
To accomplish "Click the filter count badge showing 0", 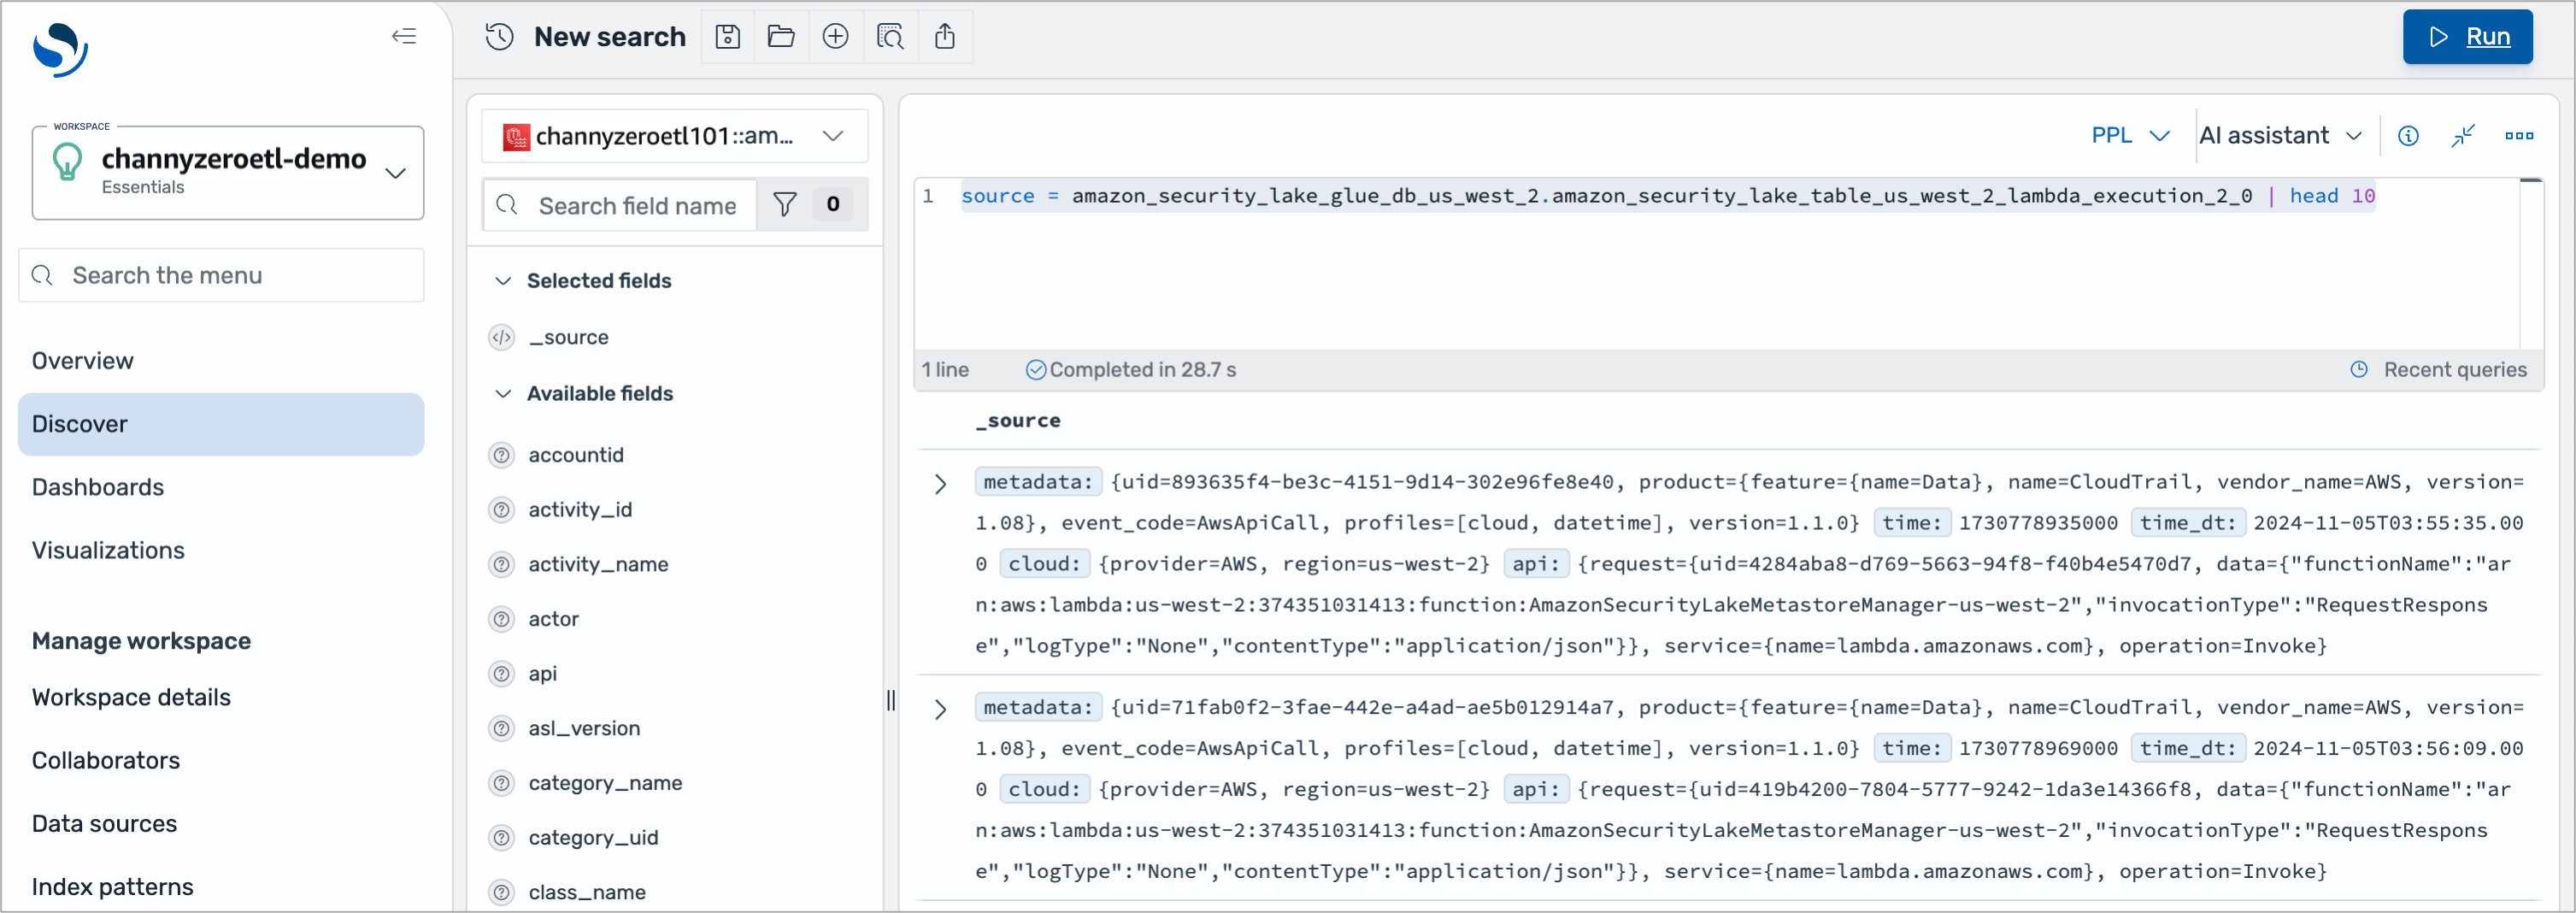I will pyautogui.click(x=833, y=205).
